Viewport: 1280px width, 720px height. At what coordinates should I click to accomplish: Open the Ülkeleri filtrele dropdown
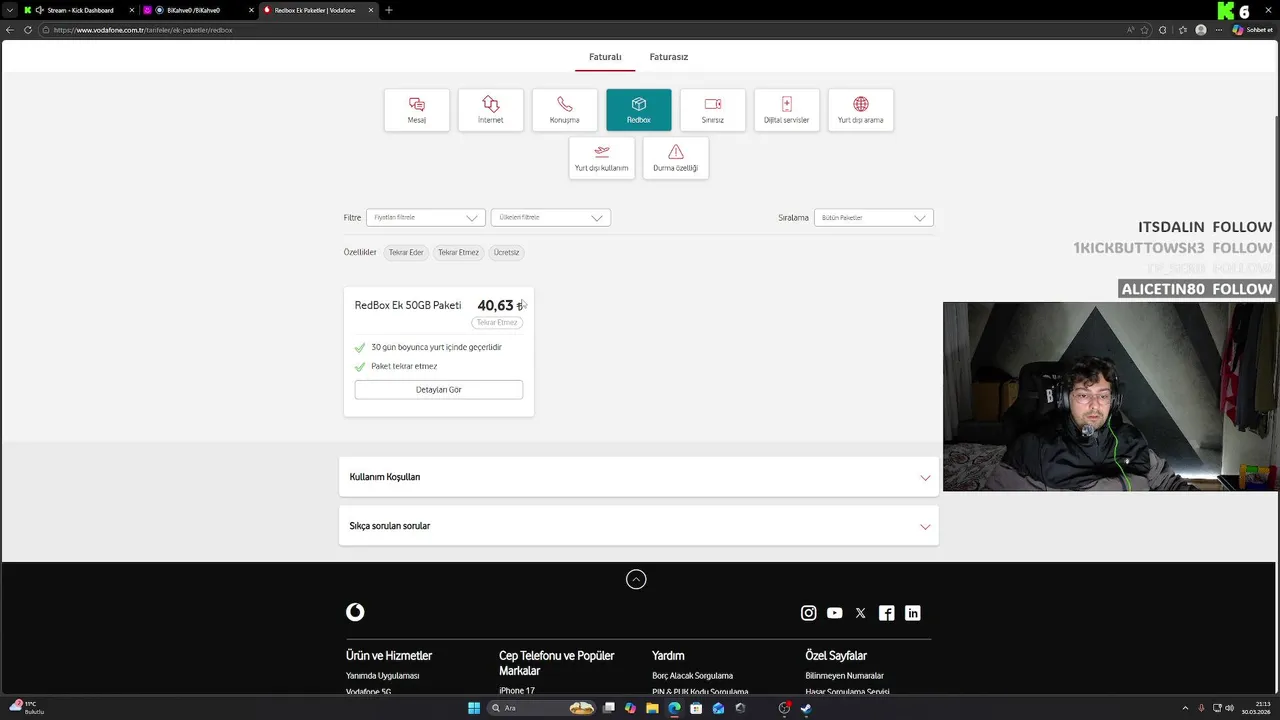click(x=551, y=217)
